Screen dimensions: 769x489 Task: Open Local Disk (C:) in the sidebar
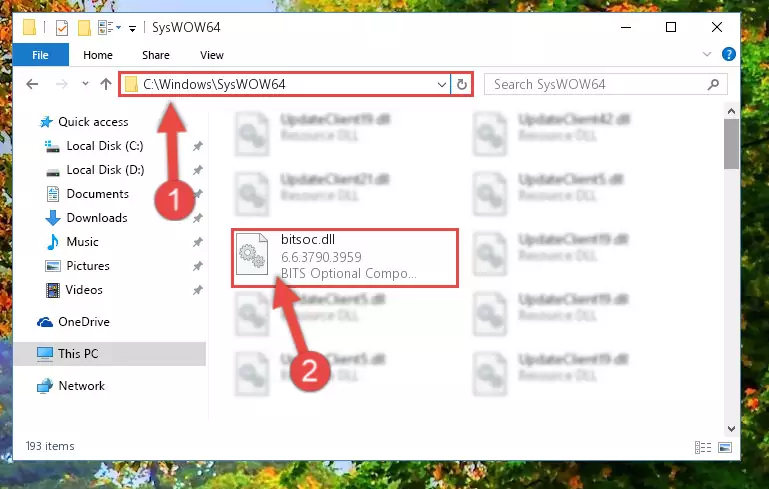104,146
